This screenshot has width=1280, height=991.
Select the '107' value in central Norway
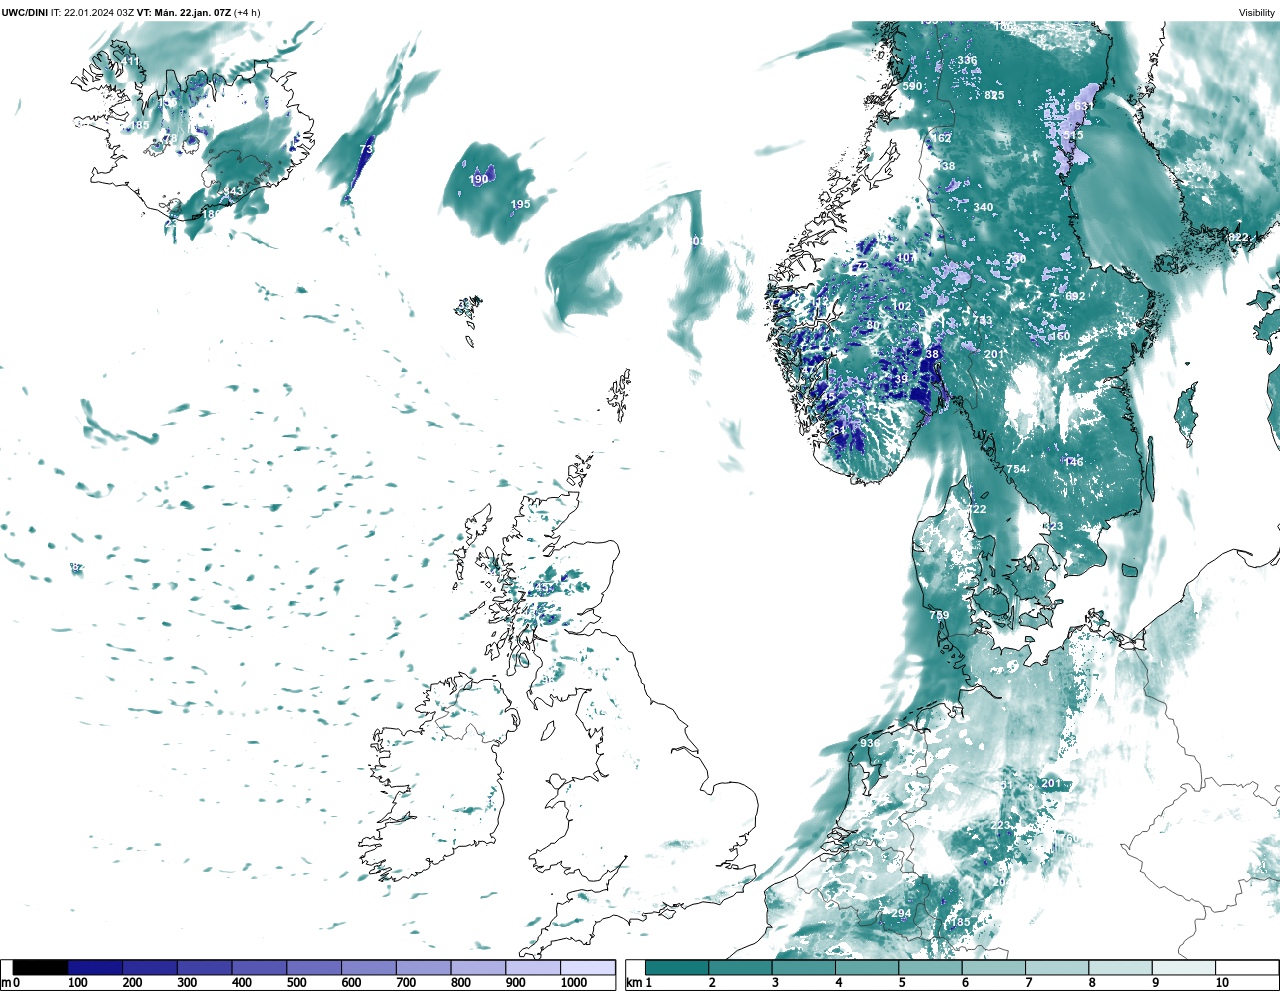coord(906,258)
